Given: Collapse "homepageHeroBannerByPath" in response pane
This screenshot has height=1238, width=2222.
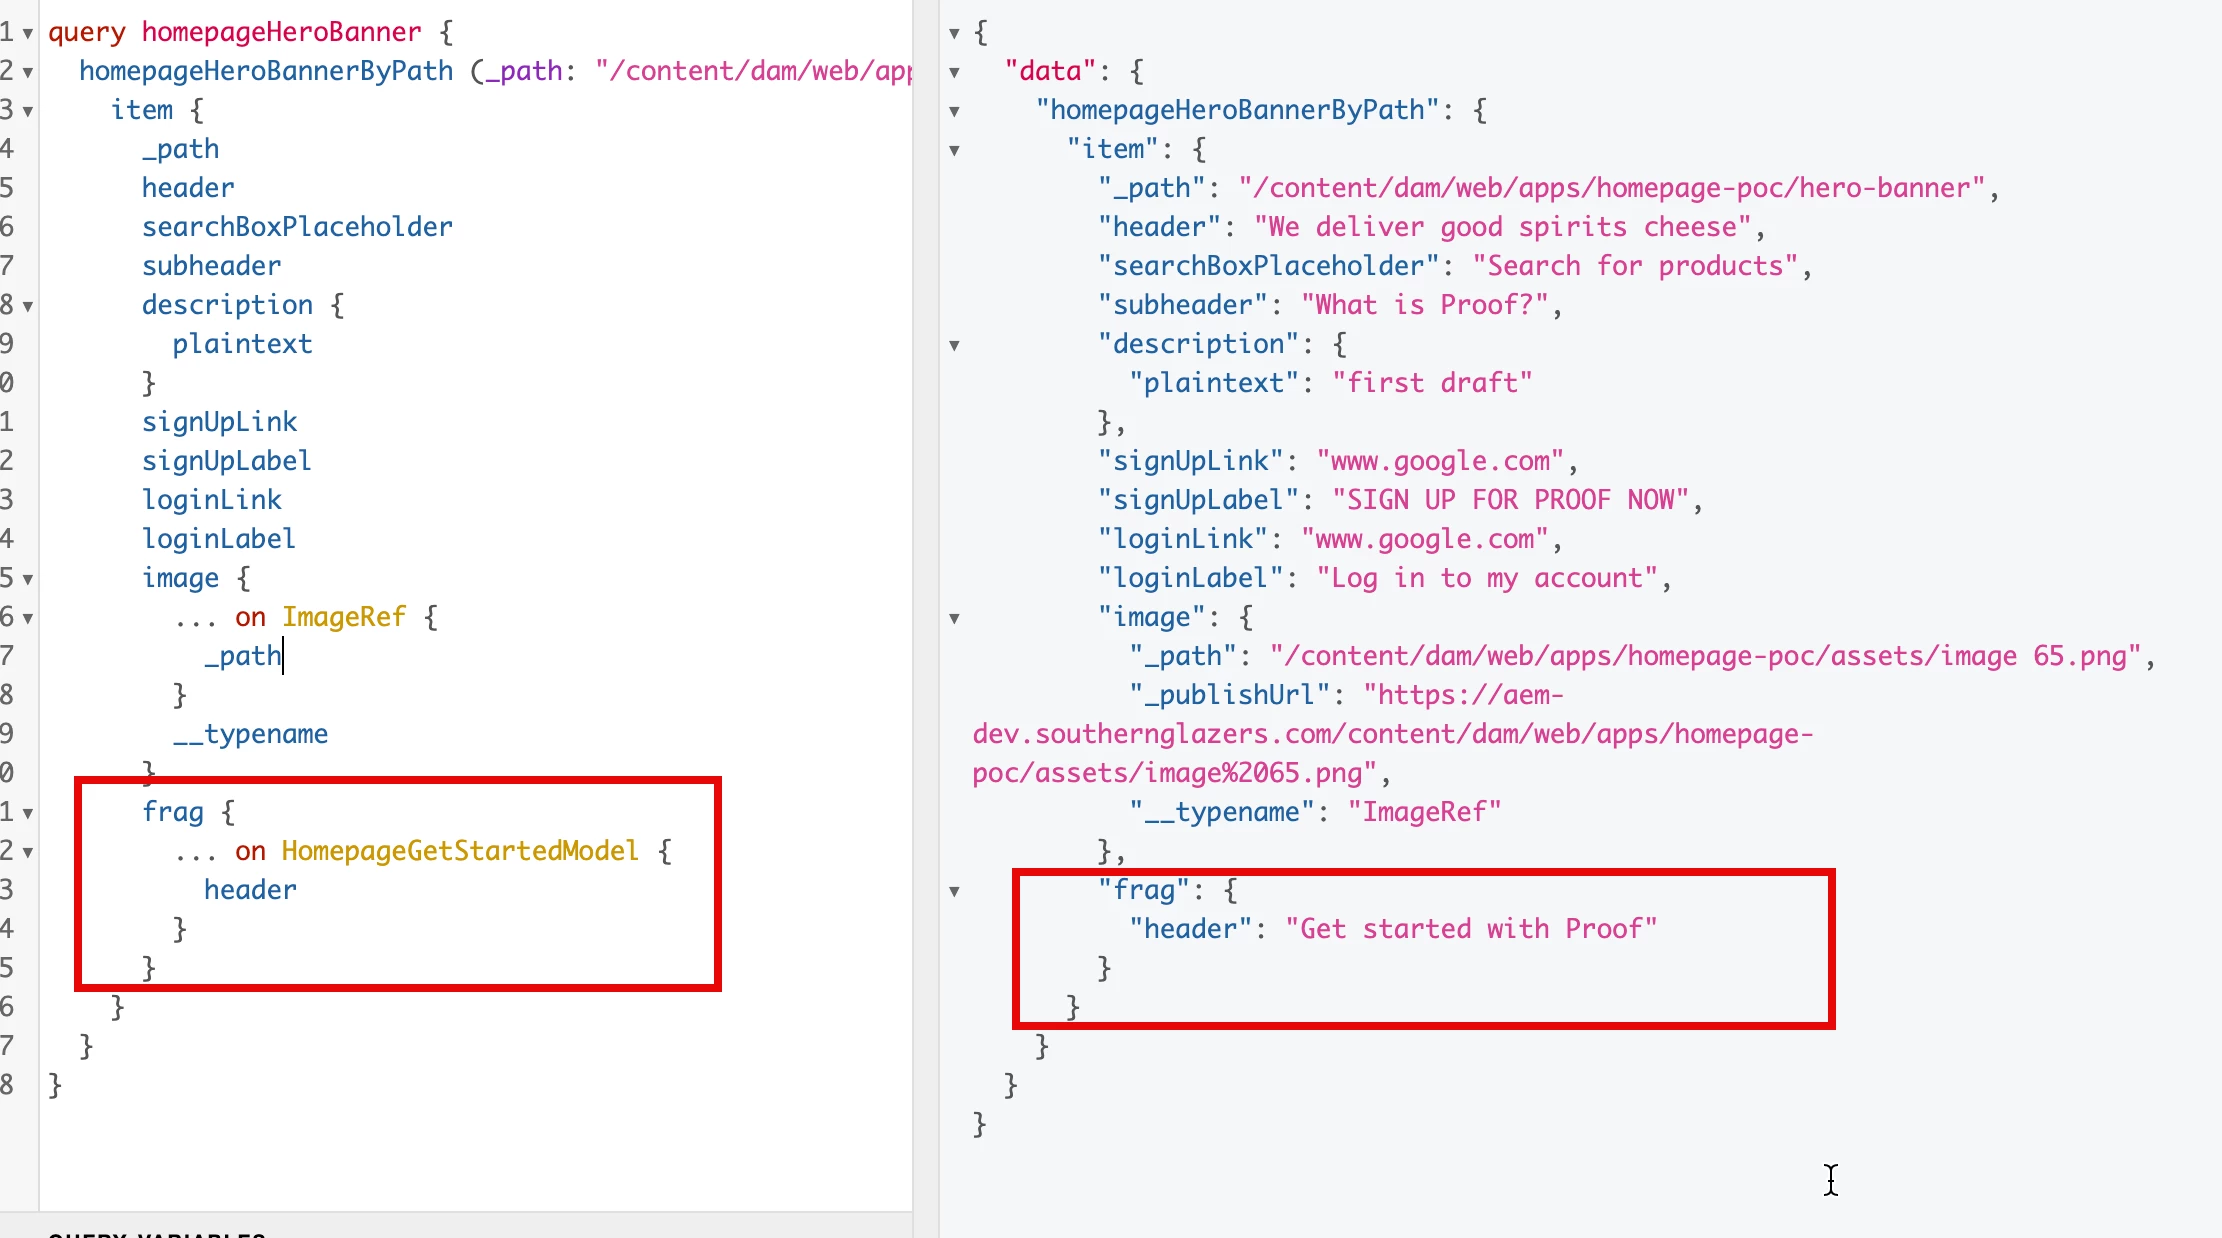Looking at the screenshot, I should 954,111.
